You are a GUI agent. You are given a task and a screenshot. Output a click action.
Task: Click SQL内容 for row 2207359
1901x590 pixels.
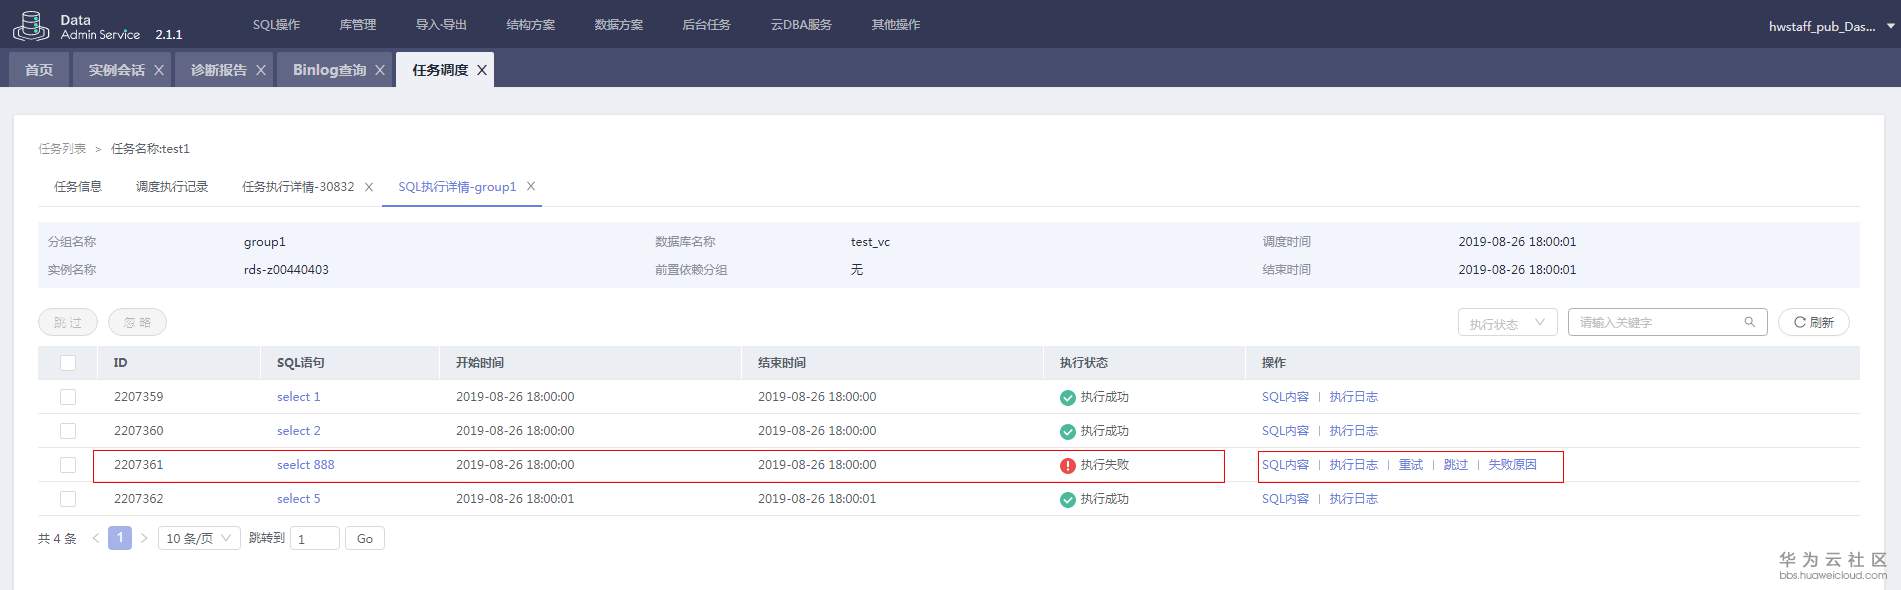click(1285, 397)
